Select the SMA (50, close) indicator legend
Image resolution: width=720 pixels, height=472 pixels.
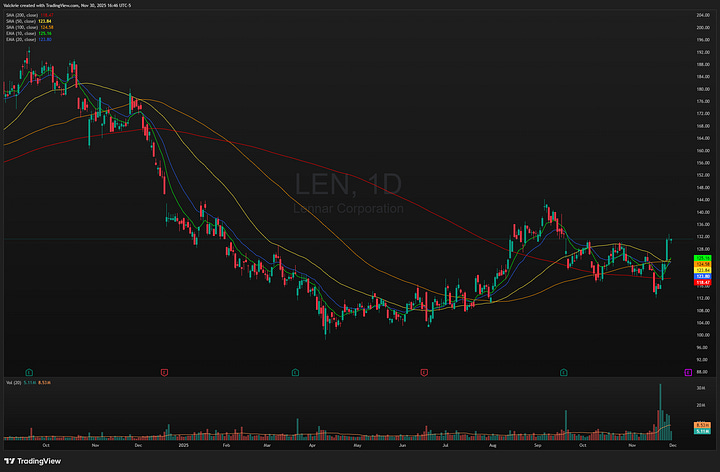point(28,21)
